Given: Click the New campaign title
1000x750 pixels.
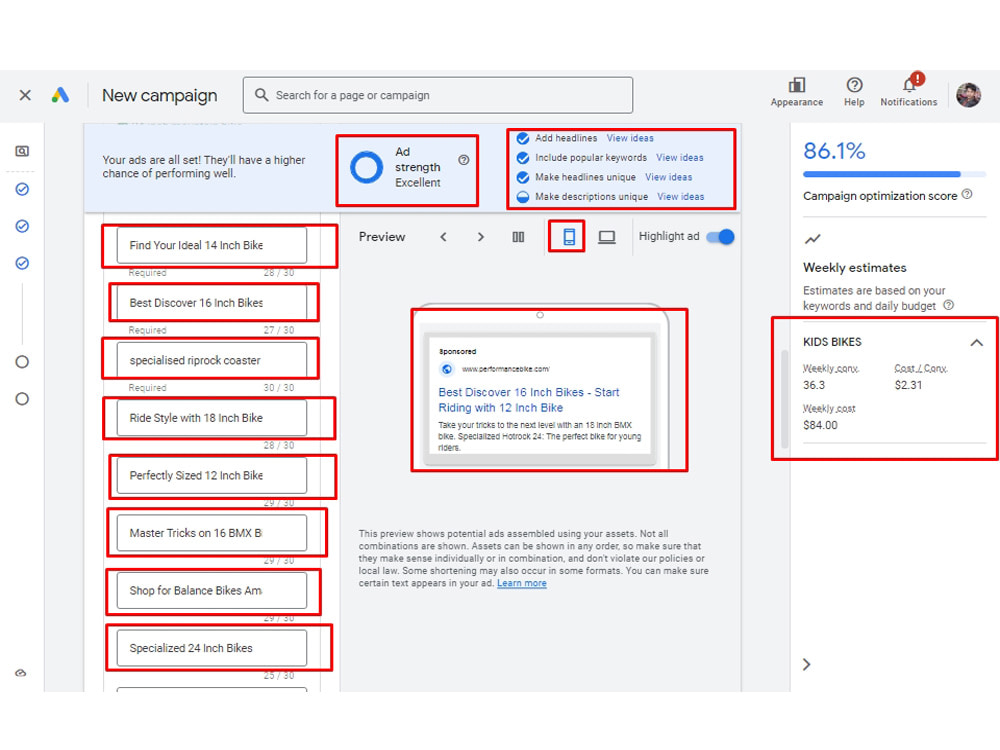Looking at the screenshot, I should [x=159, y=96].
